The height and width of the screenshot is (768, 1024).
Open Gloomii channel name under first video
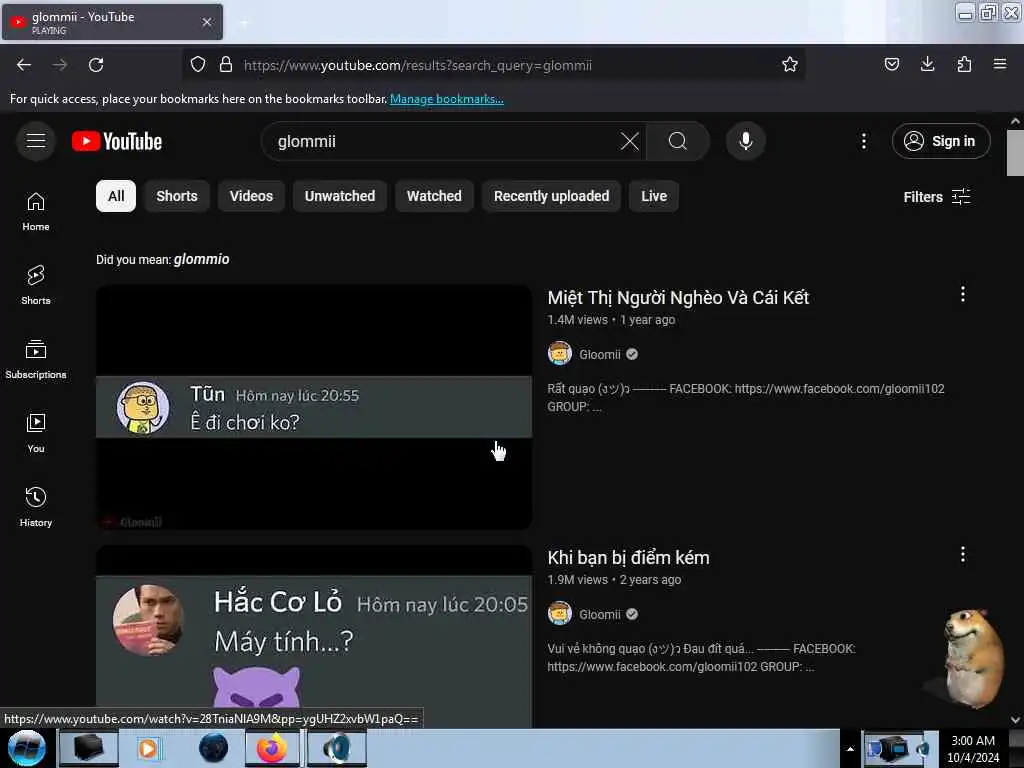coord(600,354)
